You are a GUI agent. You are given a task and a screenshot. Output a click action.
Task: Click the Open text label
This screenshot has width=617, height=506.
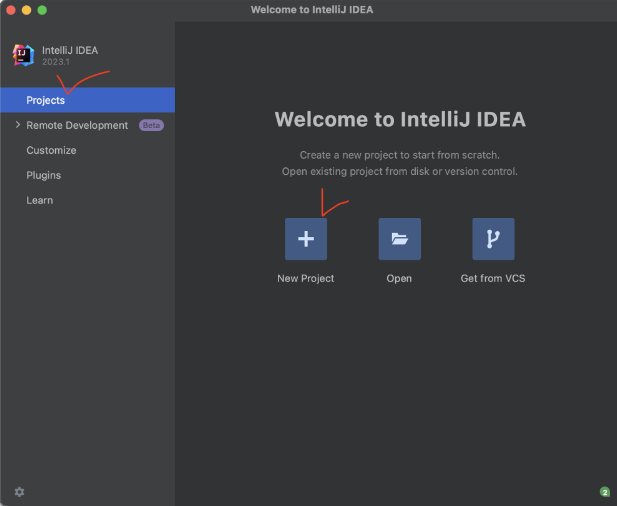[x=399, y=278]
